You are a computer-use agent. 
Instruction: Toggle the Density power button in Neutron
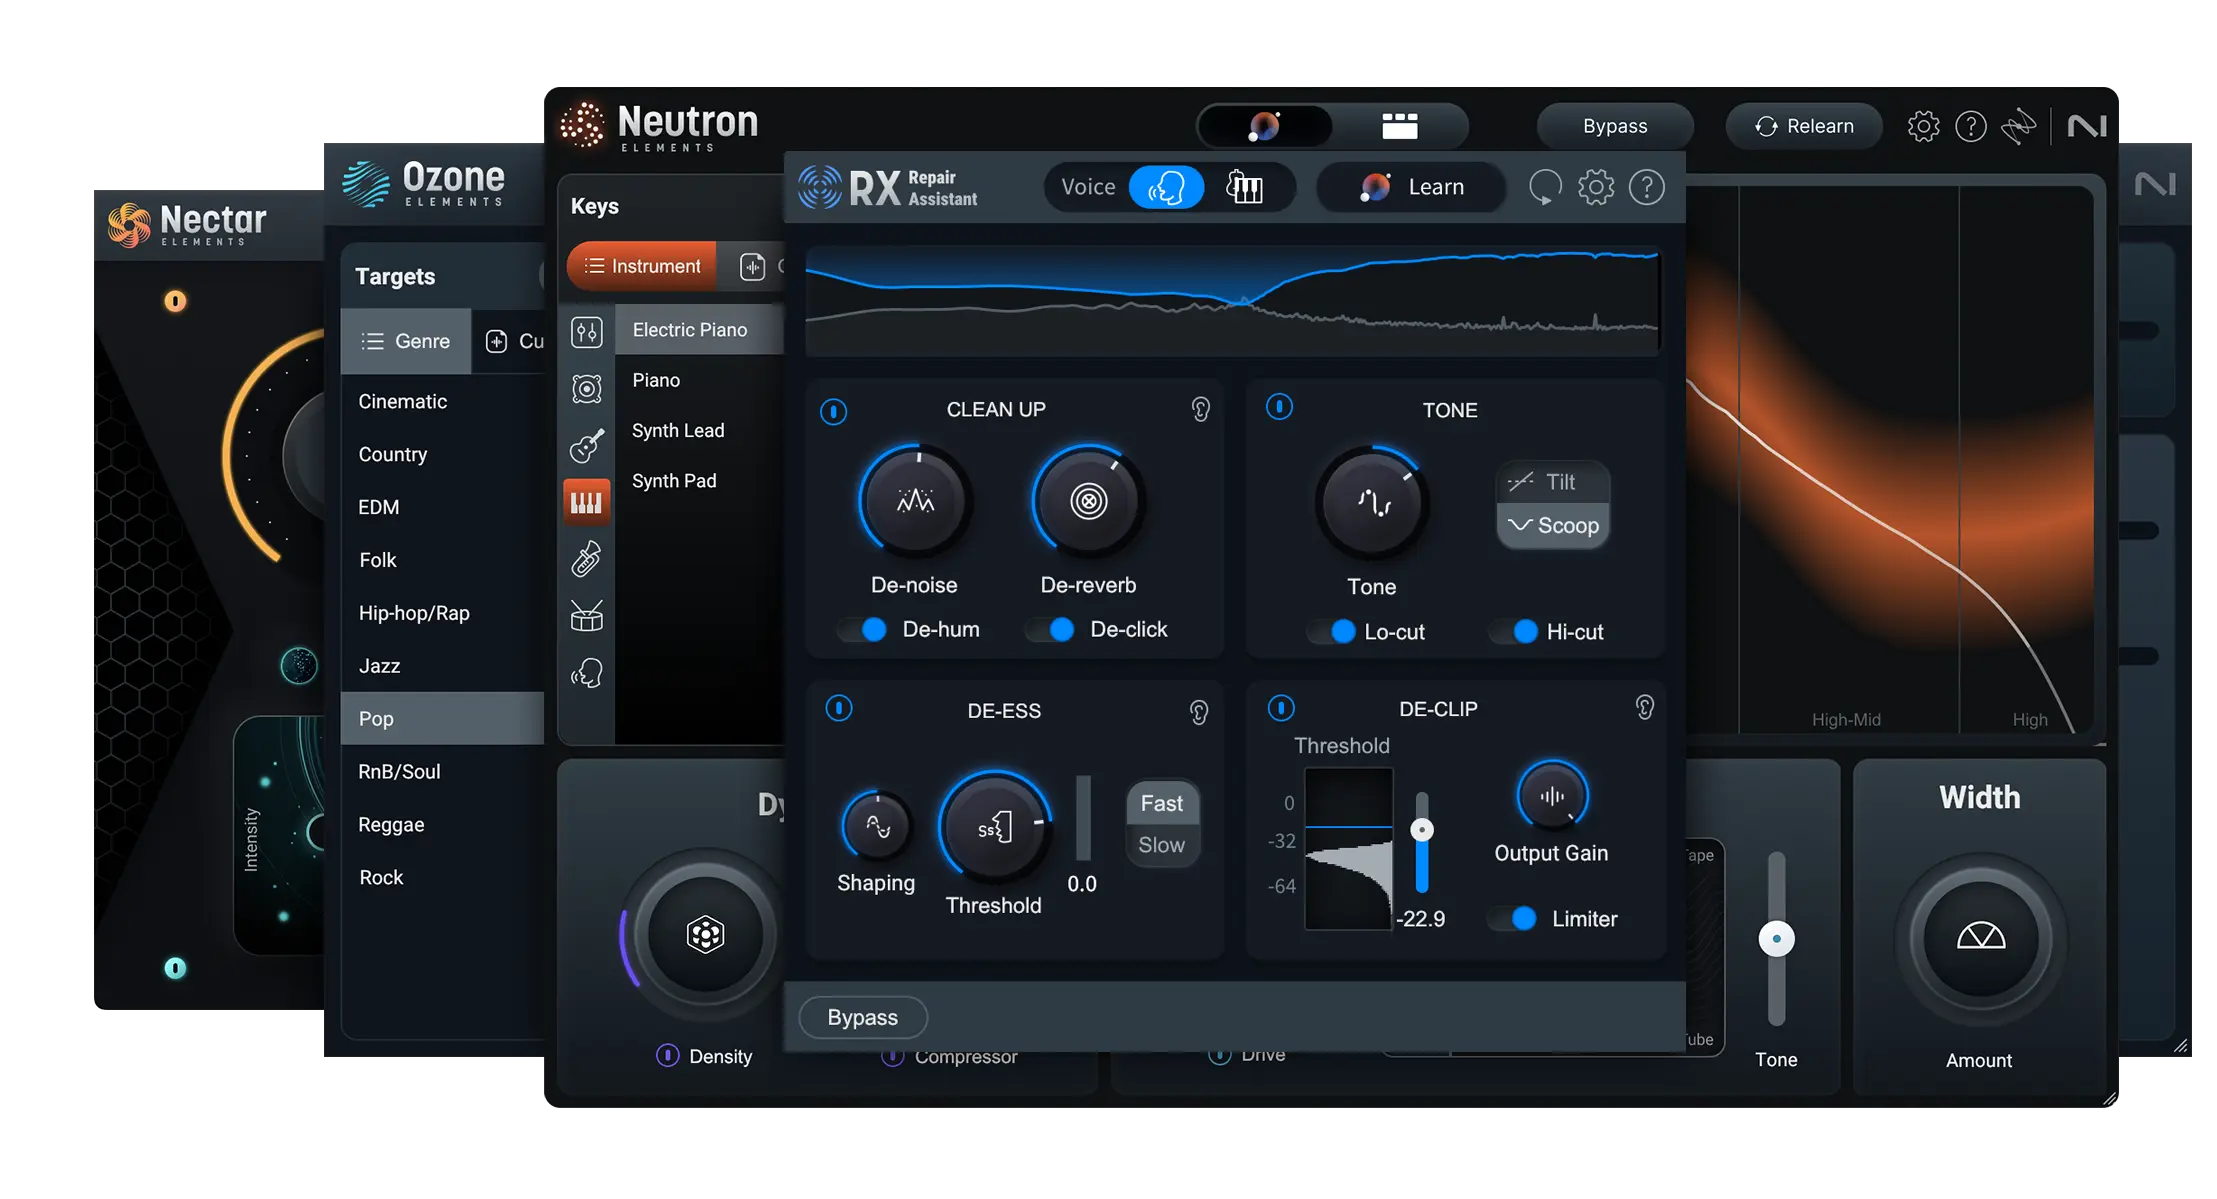pyautogui.click(x=667, y=1055)
